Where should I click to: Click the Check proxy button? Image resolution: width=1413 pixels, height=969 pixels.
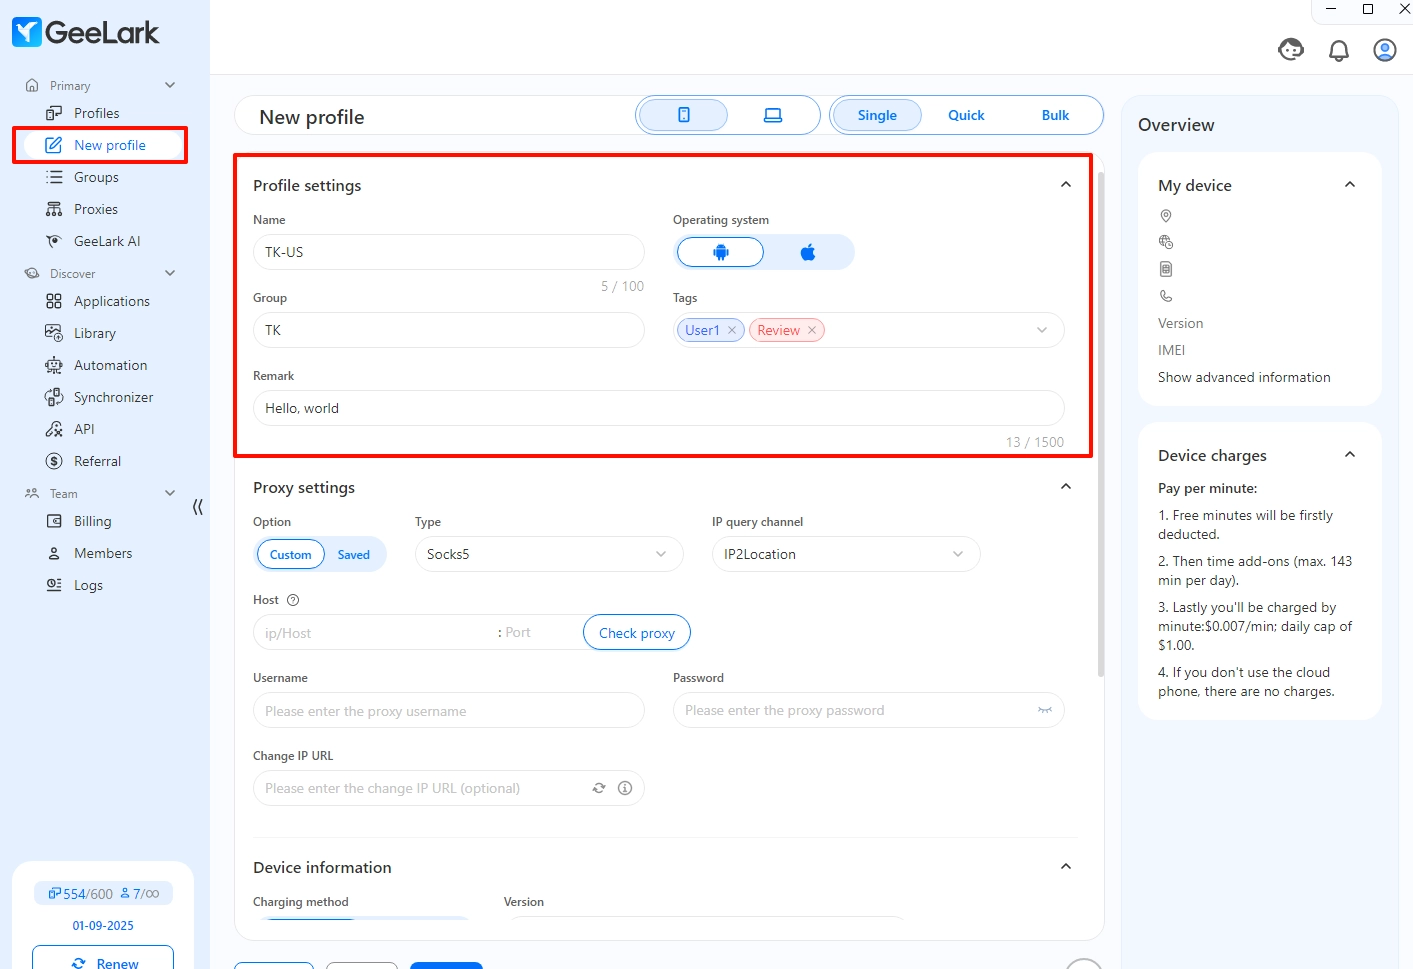tap(636, 633)
